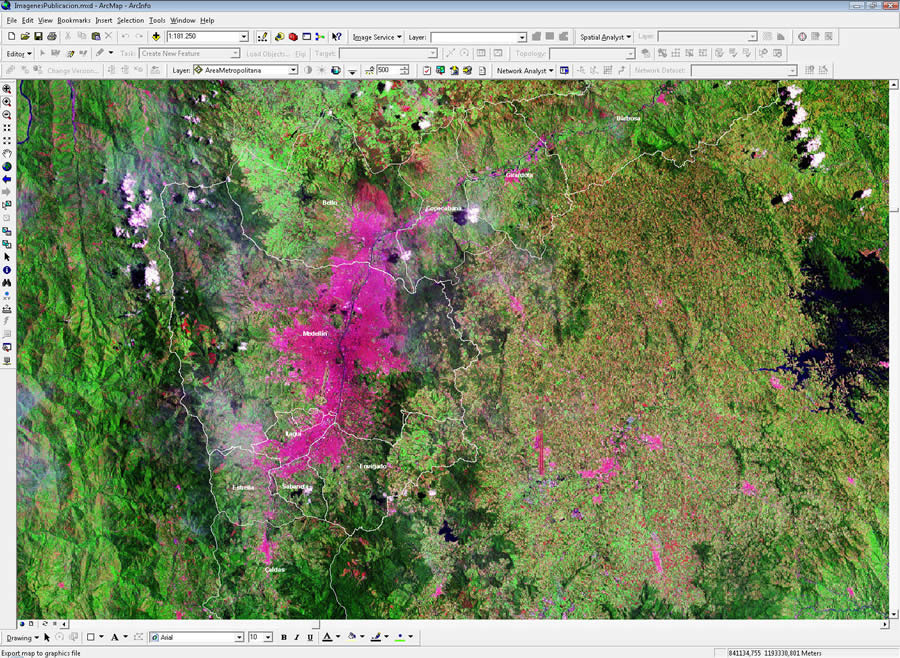900x658 pixels.
Task: Expand the Arial font dropdown
Action: tap(239, 637)
